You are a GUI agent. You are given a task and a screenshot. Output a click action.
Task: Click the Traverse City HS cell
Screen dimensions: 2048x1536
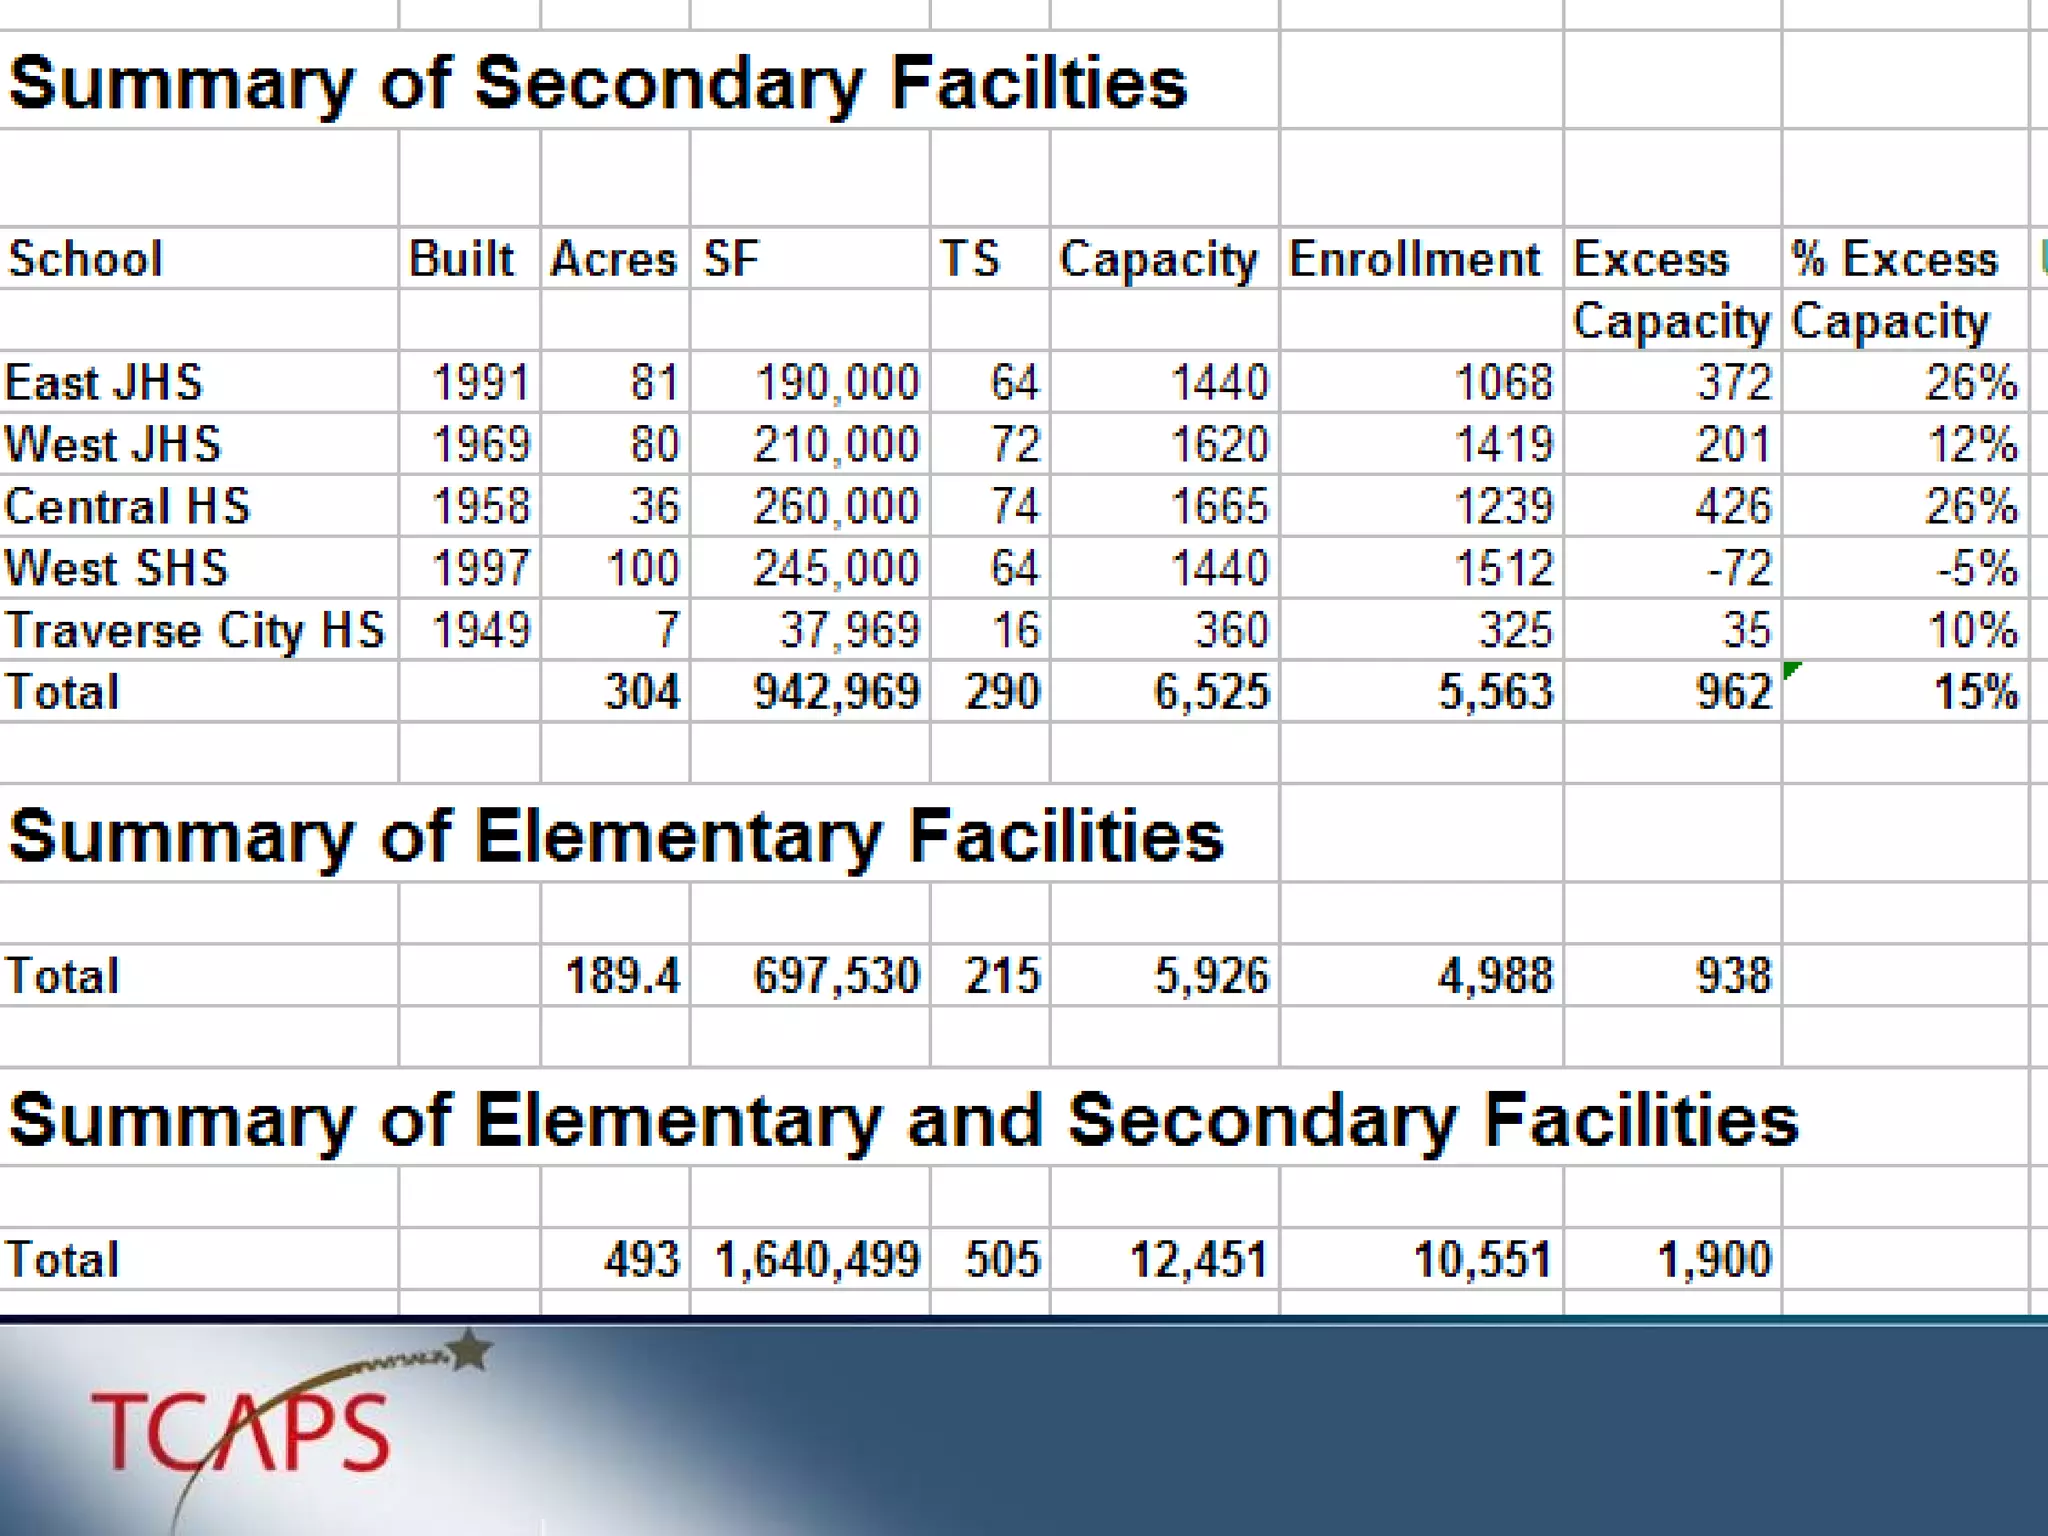196,630
